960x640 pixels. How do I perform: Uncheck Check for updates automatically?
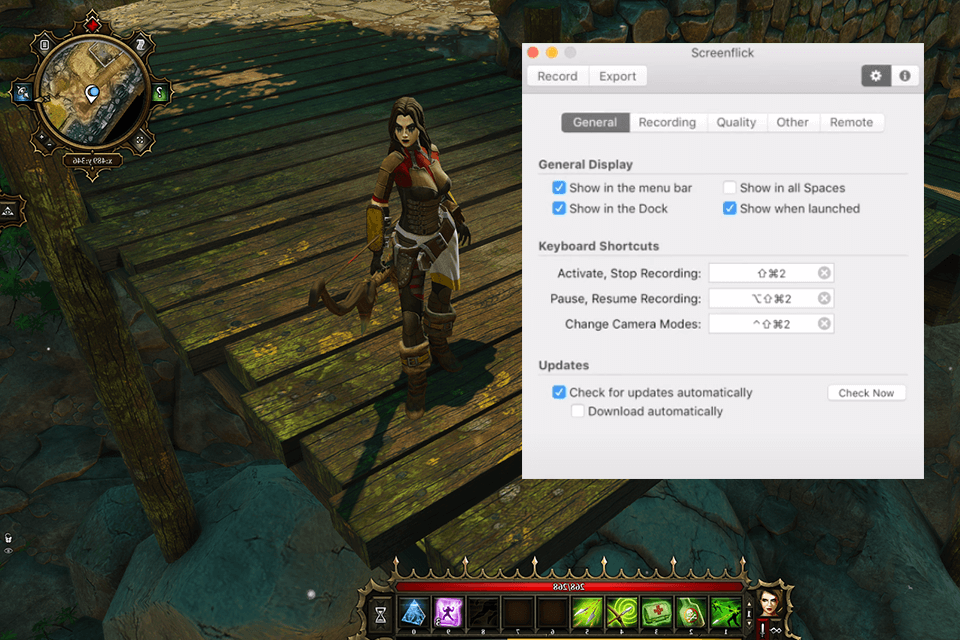pyautogui.click(x=558, y=392)
